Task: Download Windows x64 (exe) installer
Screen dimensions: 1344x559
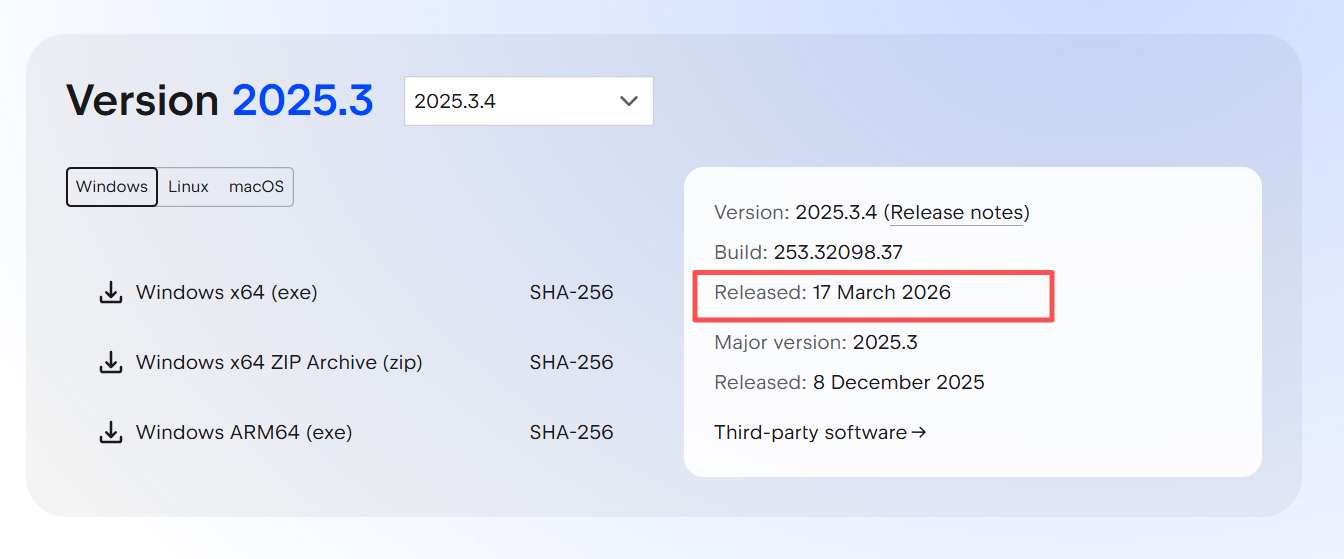Action: click(x=226, y=293)
